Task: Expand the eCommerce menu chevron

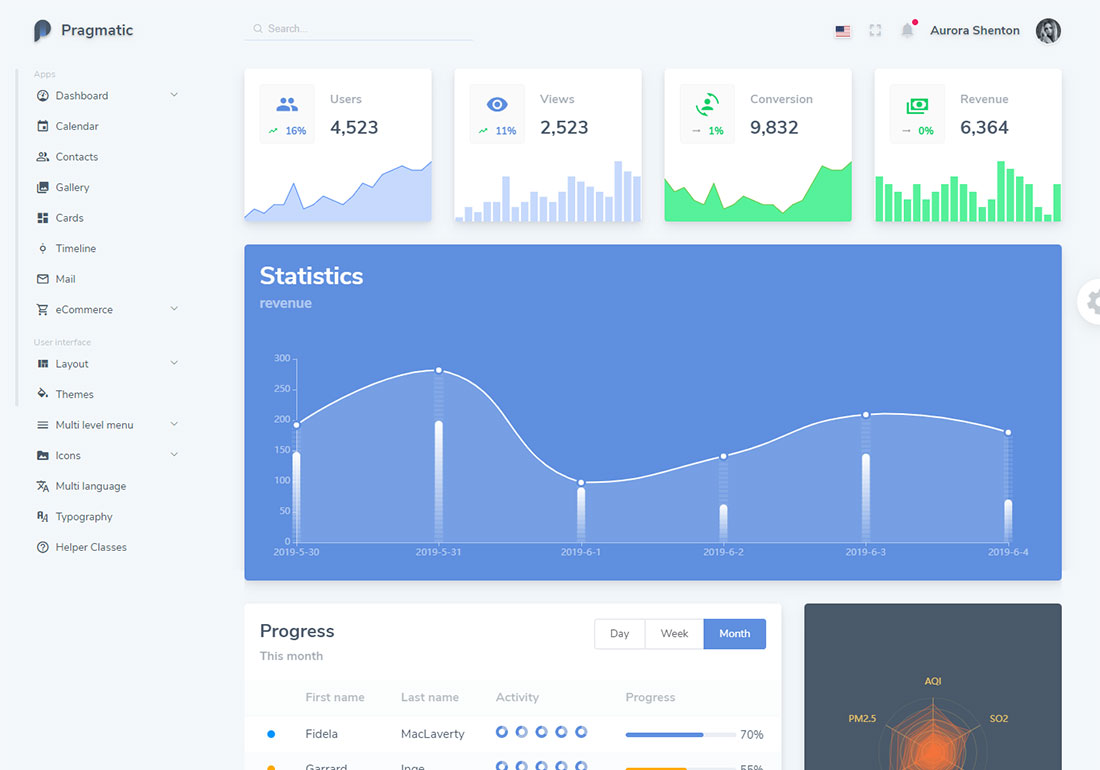Action: coord(174,309)
